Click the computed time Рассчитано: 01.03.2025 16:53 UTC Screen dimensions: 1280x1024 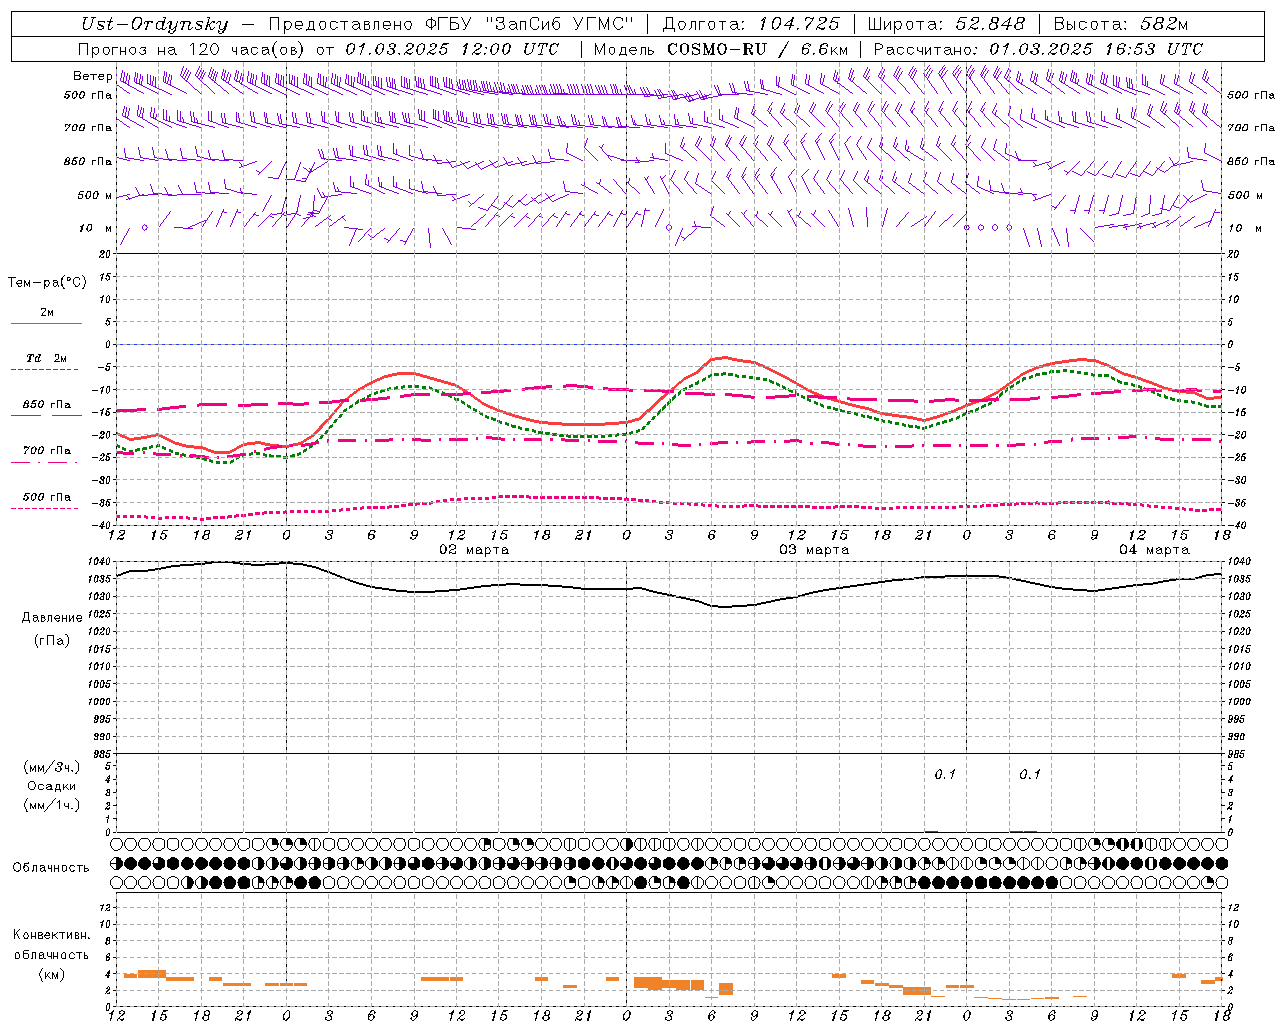coord(1038,49)
